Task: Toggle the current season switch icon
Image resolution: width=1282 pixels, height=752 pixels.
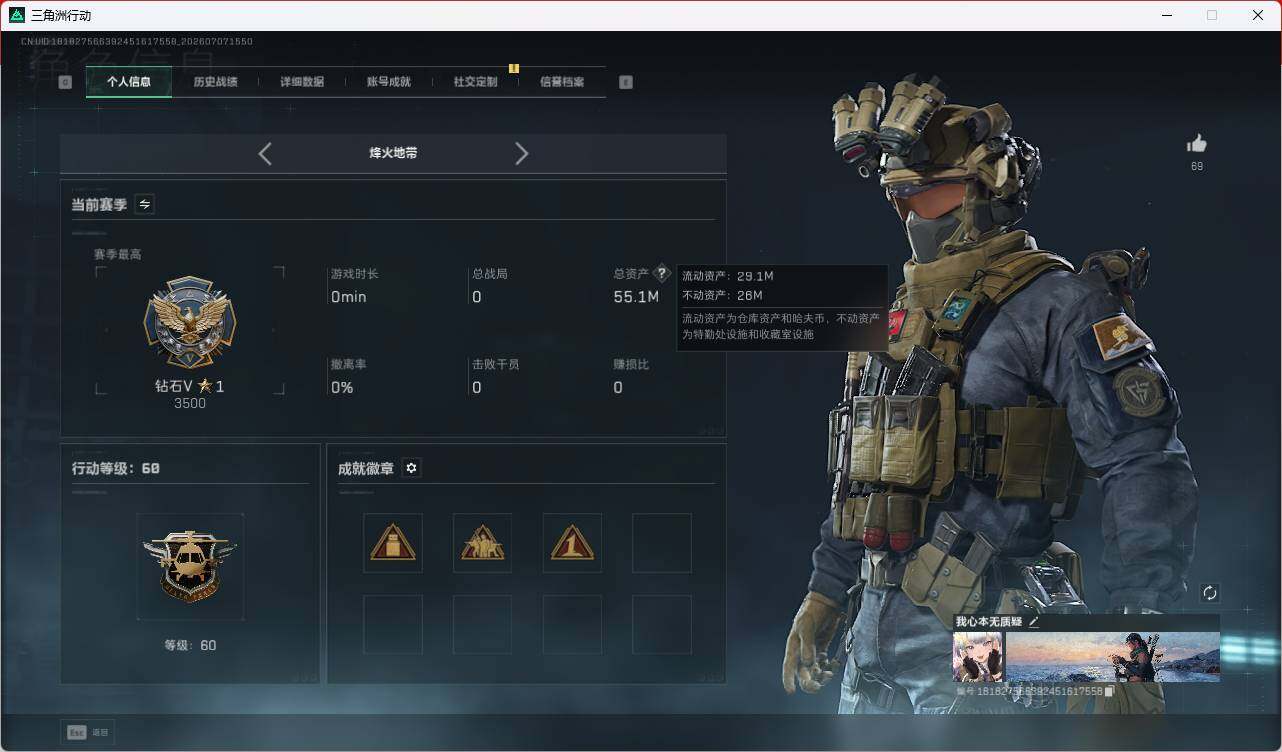Action: tap(144, 204)
